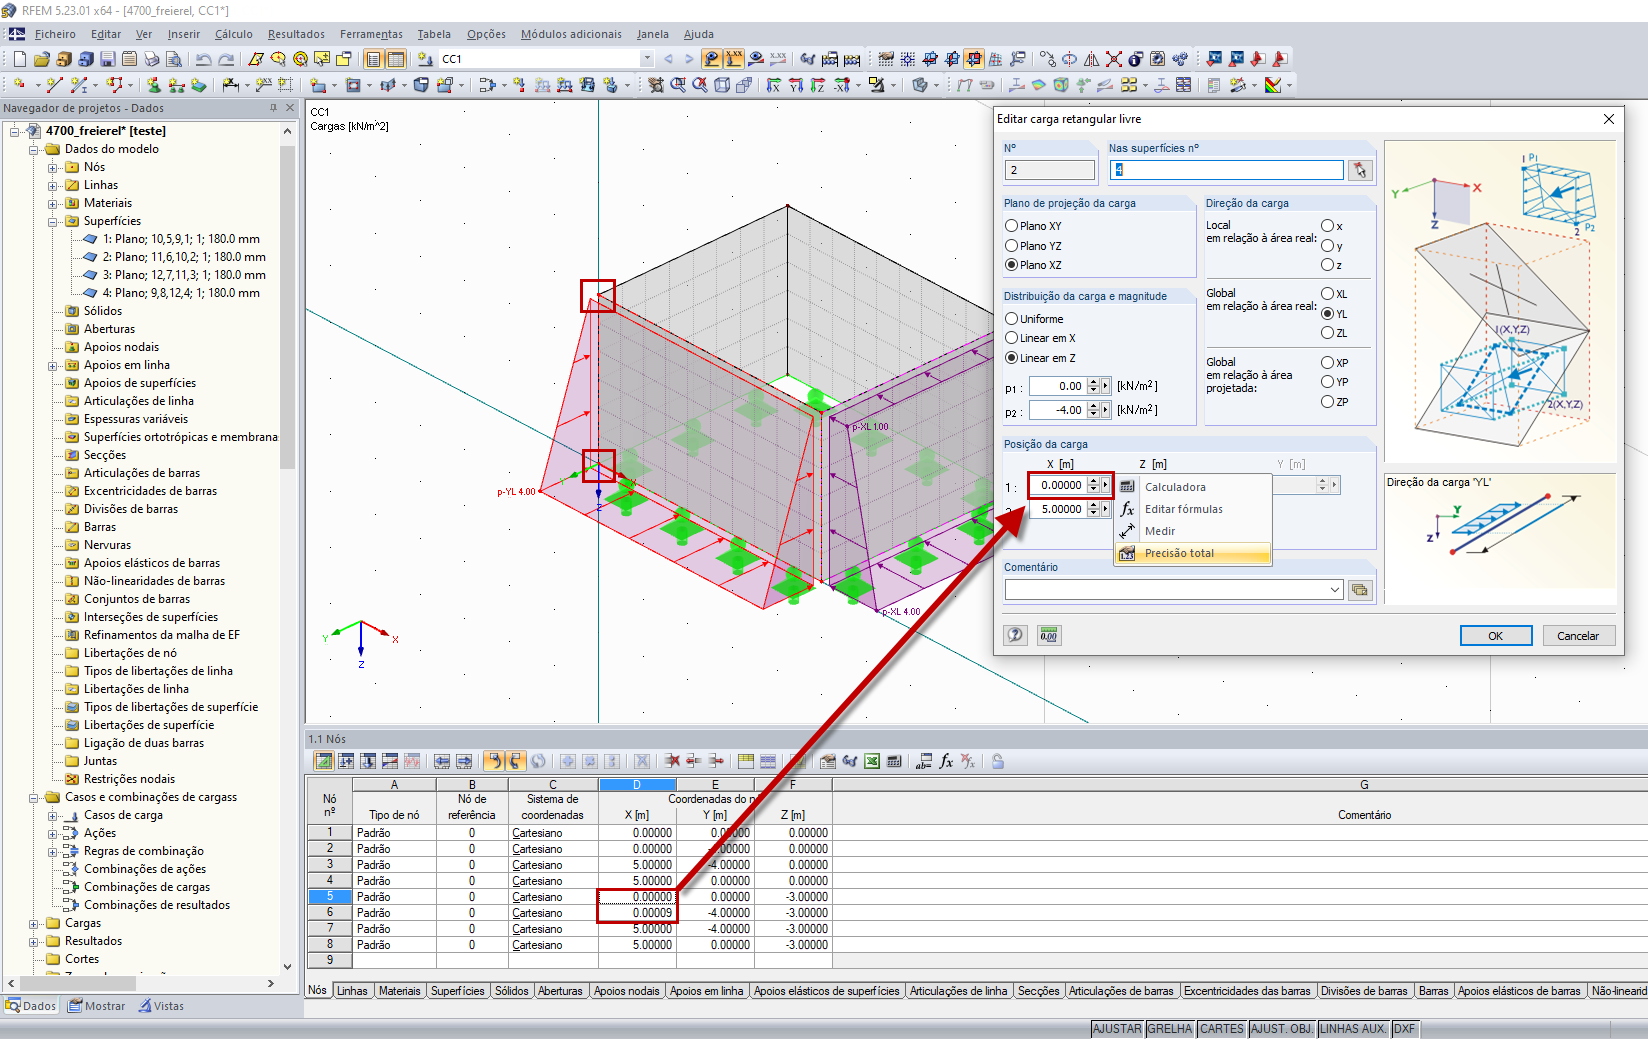Choose Precisão total from context menu

pyautogui.click(x=1193, y=553)
